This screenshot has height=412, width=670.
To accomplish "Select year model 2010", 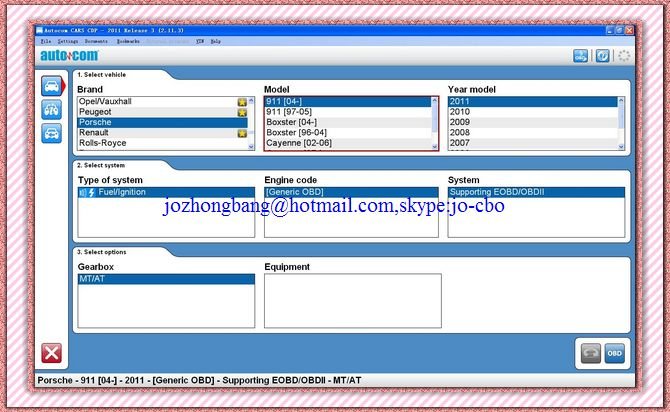I will click(x=533, y=112).
